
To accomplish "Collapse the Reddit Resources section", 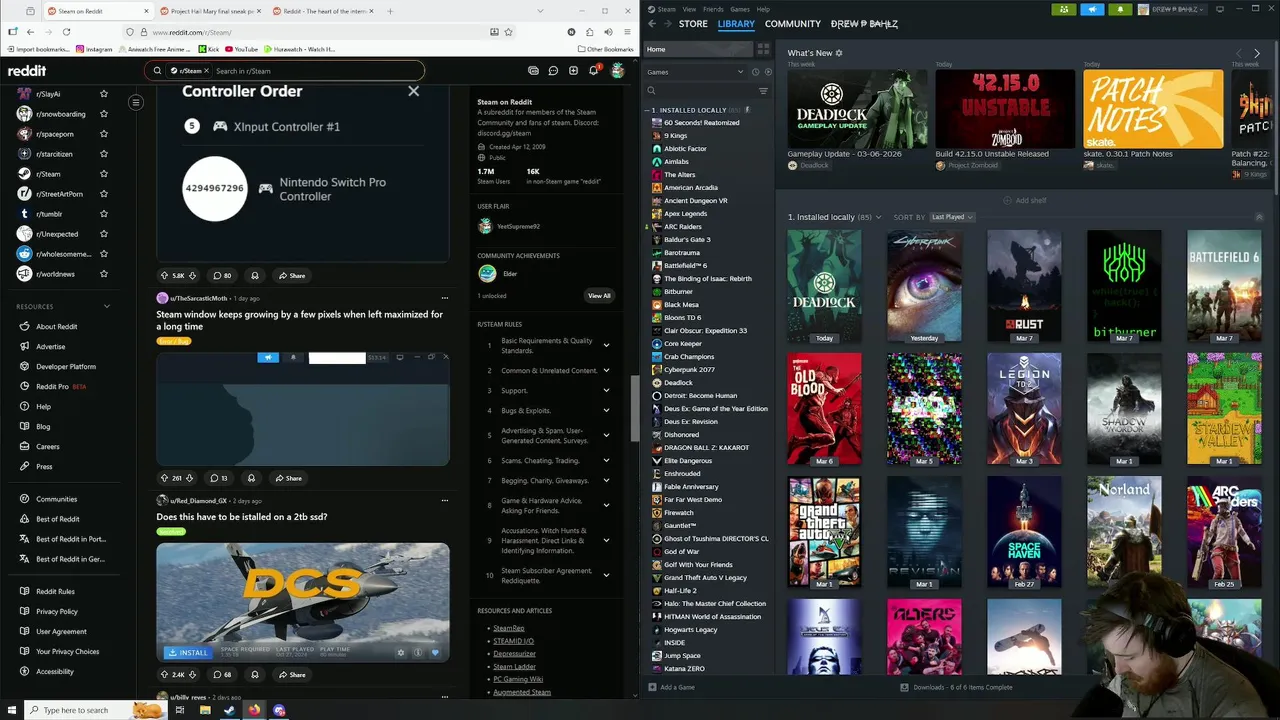I will 107,306.
